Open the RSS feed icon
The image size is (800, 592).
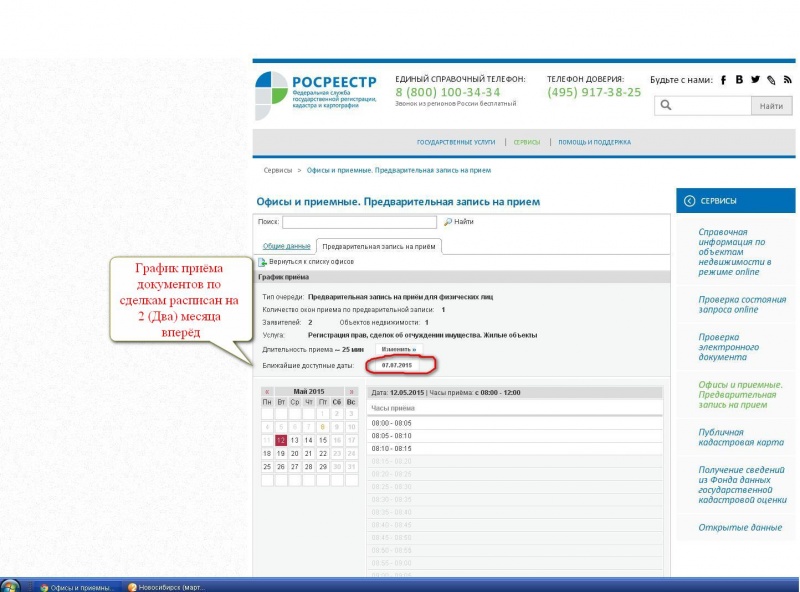[x=788, y=80]
